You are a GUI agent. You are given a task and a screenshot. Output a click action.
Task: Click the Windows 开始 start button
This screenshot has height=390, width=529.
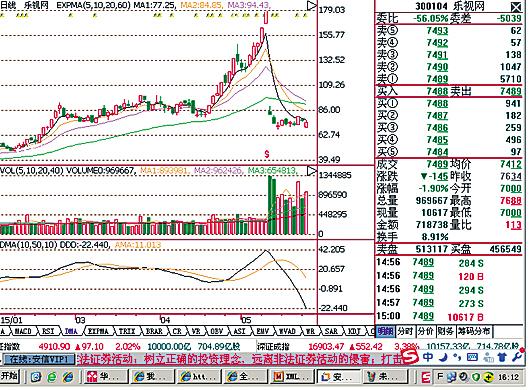(x=10, y=376)
